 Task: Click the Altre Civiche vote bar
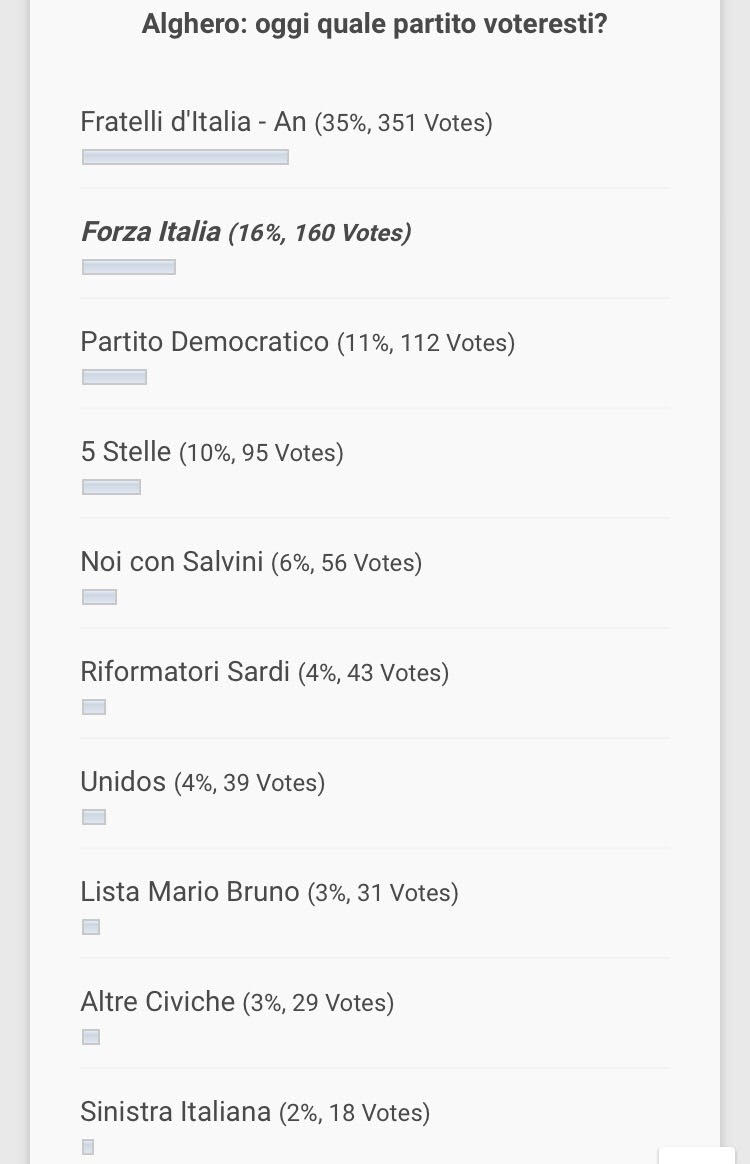(91, 1037)
